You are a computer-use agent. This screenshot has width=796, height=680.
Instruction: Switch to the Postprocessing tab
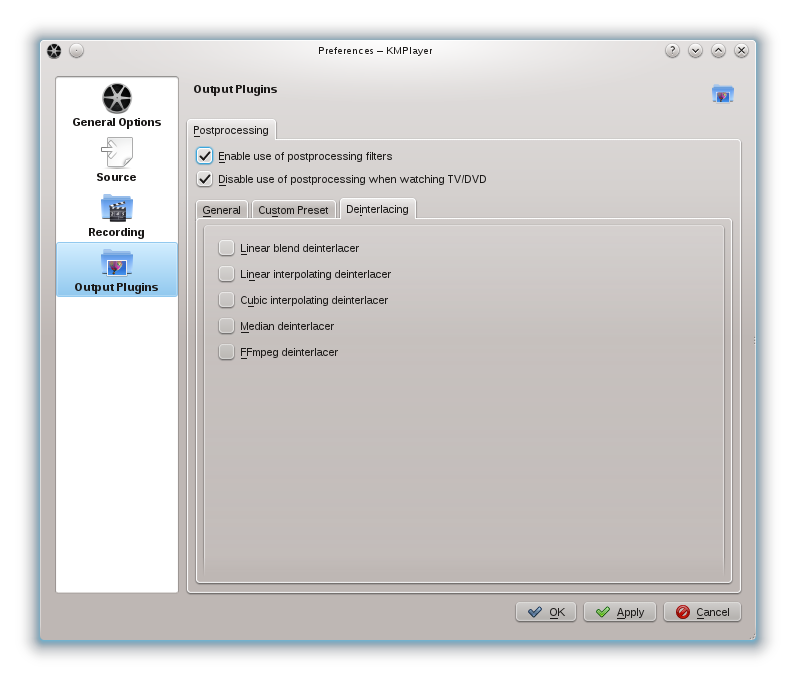pos(231,130)
